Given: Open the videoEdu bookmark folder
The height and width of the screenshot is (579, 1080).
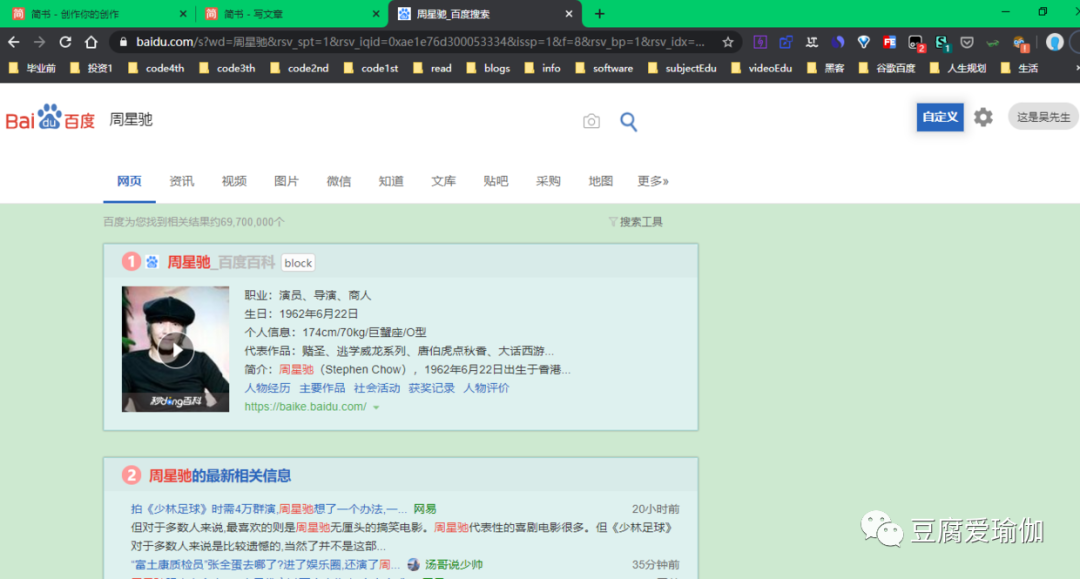Looking at the screenshot, I should pos(762,68).
